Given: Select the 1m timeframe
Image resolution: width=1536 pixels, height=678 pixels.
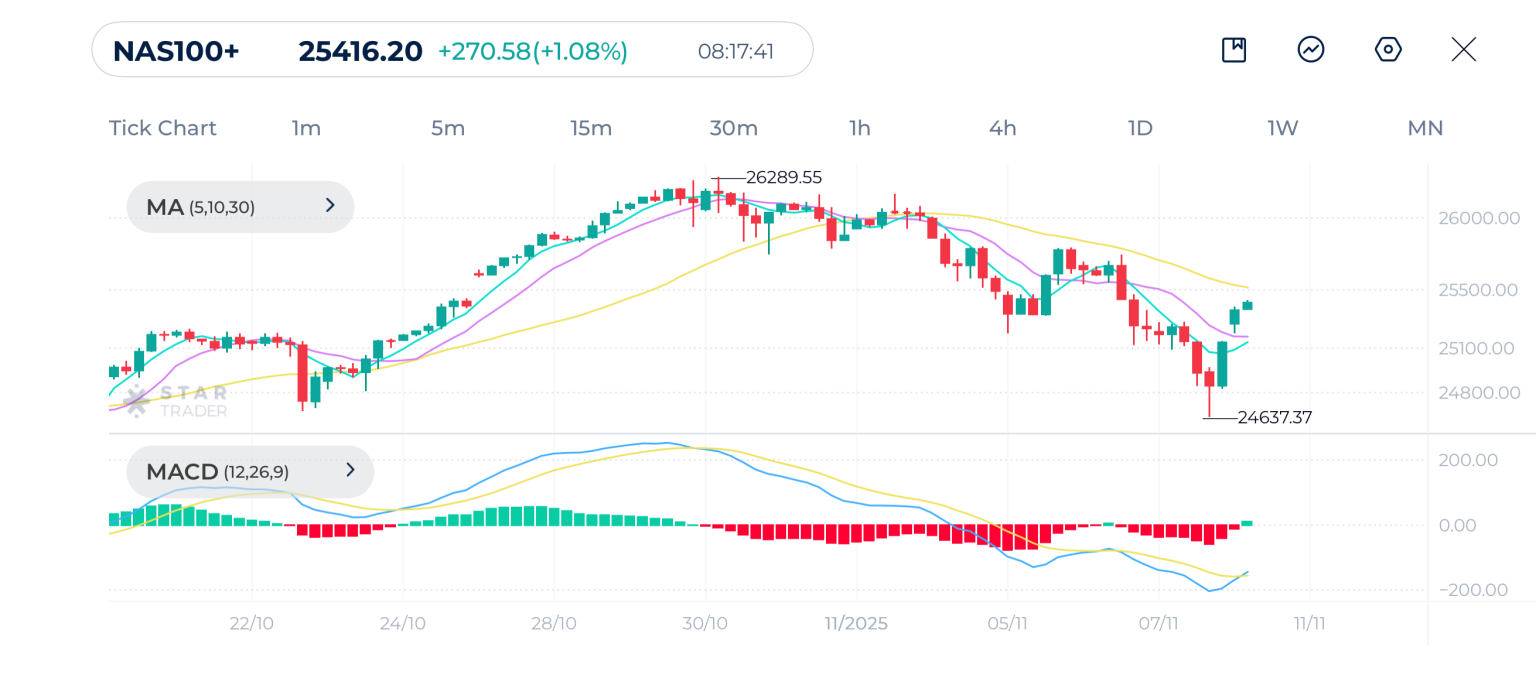Looking at the screenshot, I should (306, 128).
